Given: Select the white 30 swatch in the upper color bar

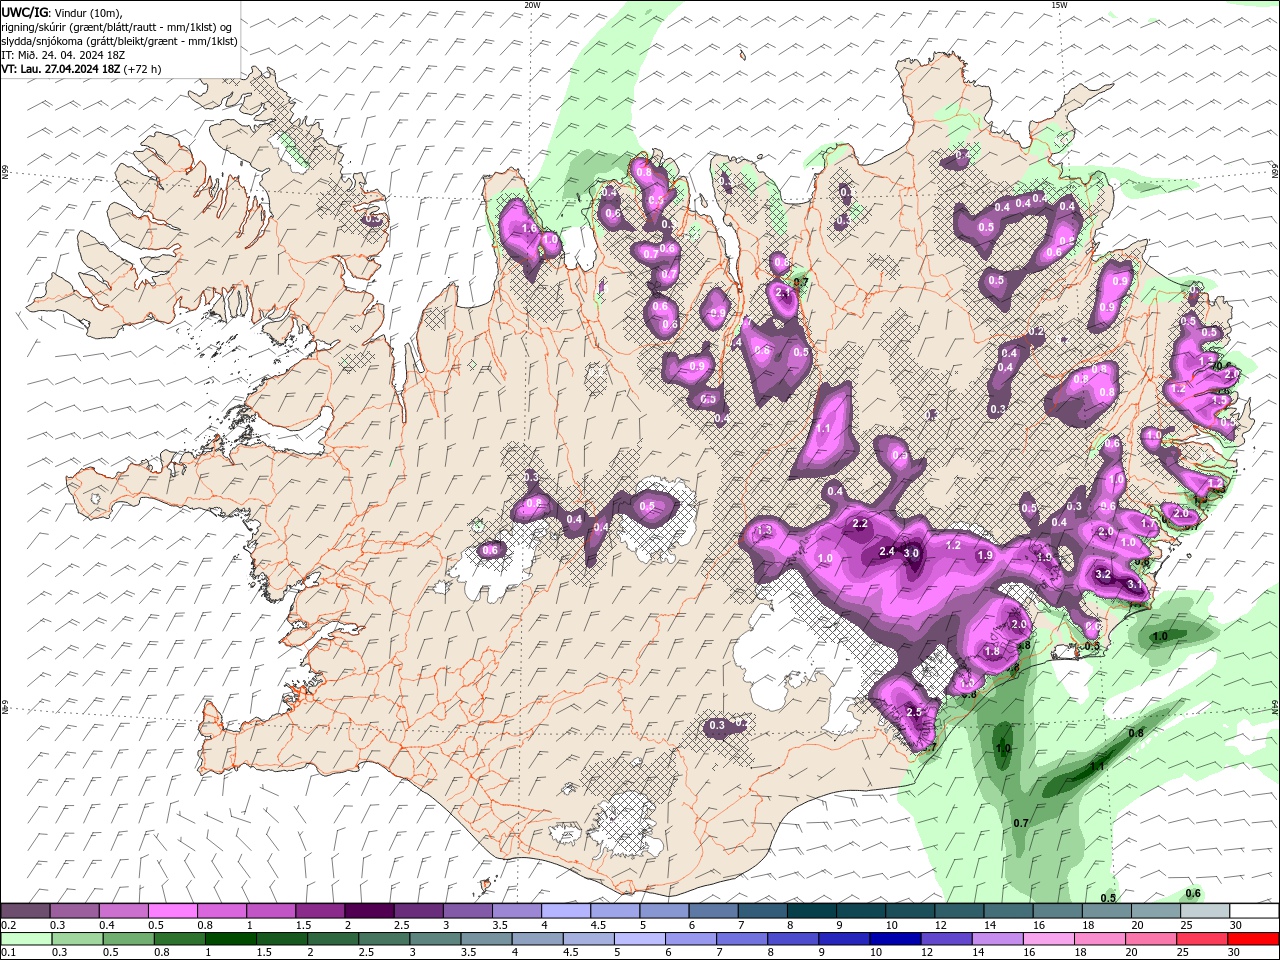Looking at the screenshot, I should click(1254, 911).
